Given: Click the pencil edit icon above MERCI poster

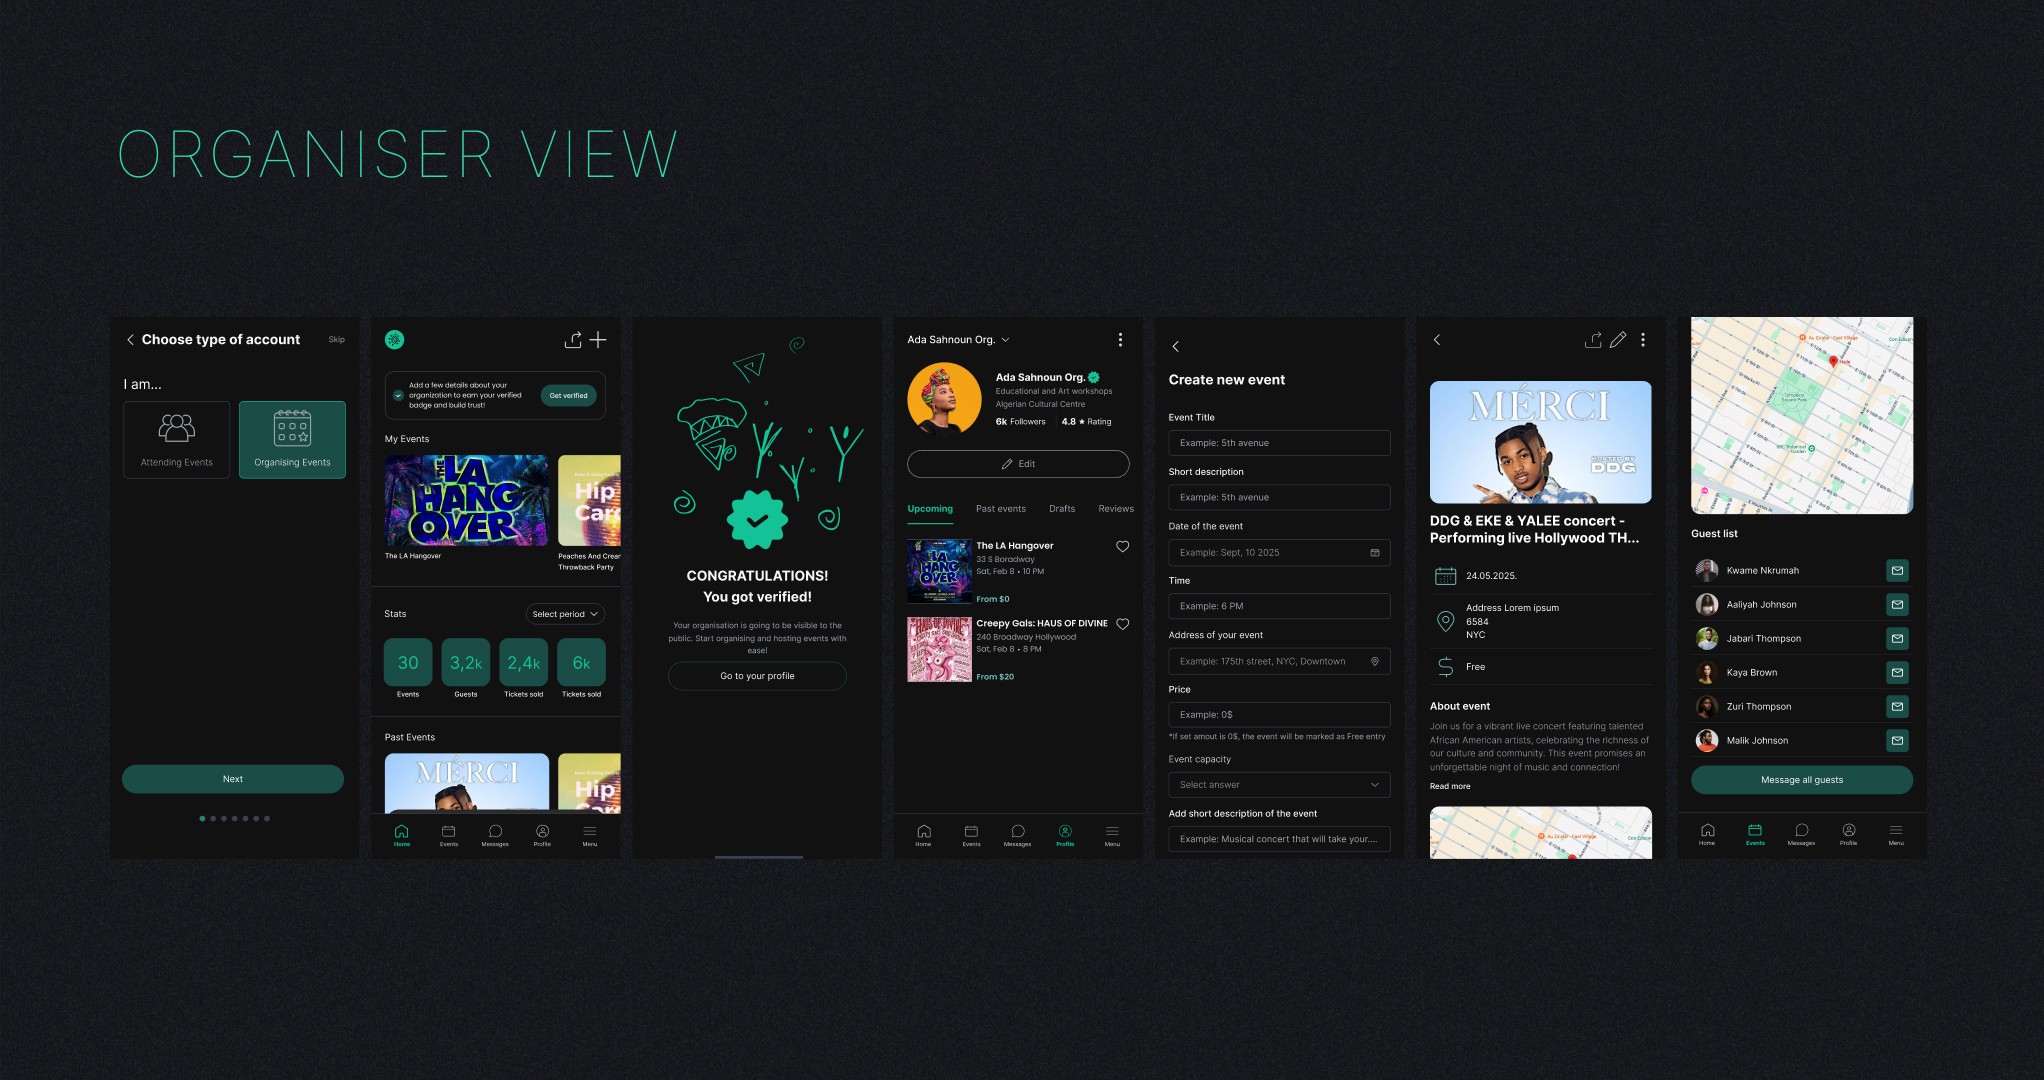Looking at the screenshot, I should point(1617,340).
